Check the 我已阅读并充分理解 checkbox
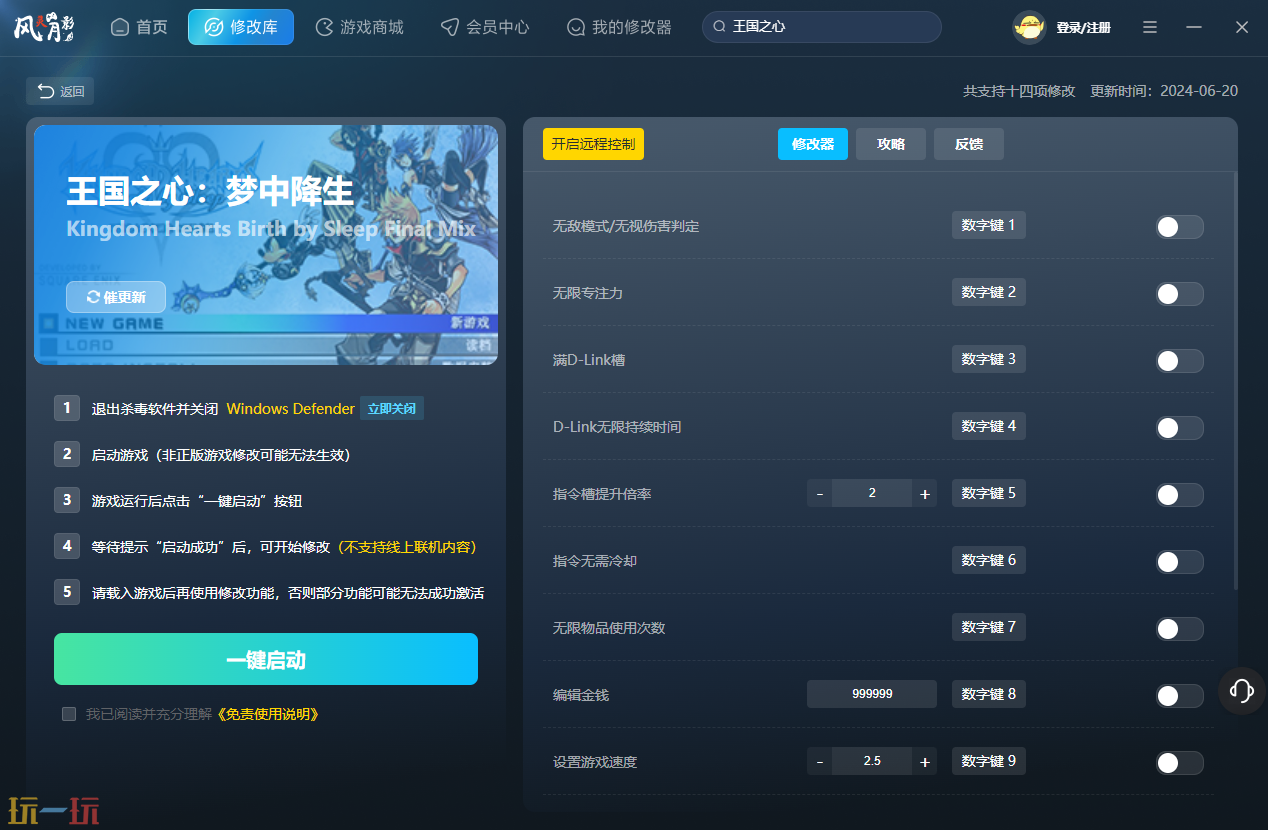 click(69, 714)
